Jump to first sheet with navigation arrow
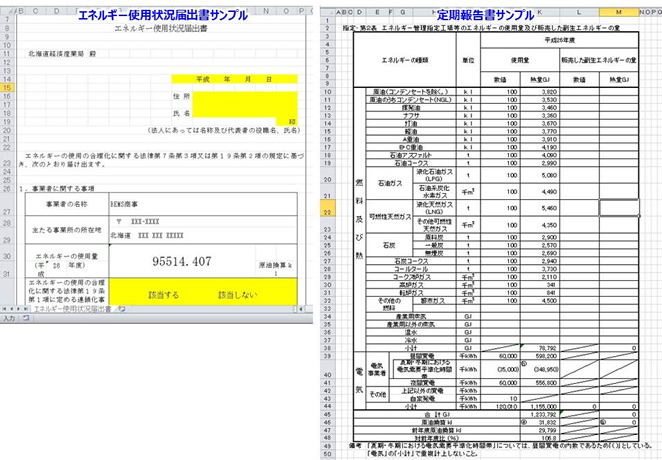The image size is (662, 460). pyautogui.click(x=4, y=309)
